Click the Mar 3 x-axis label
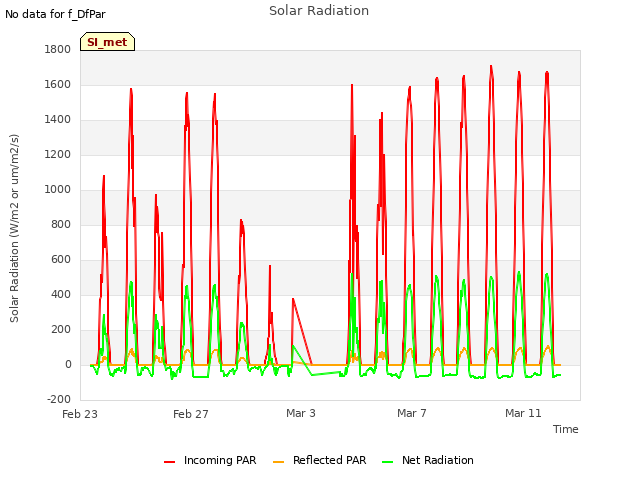The image size is (640, 480). [x=301, y=413]
